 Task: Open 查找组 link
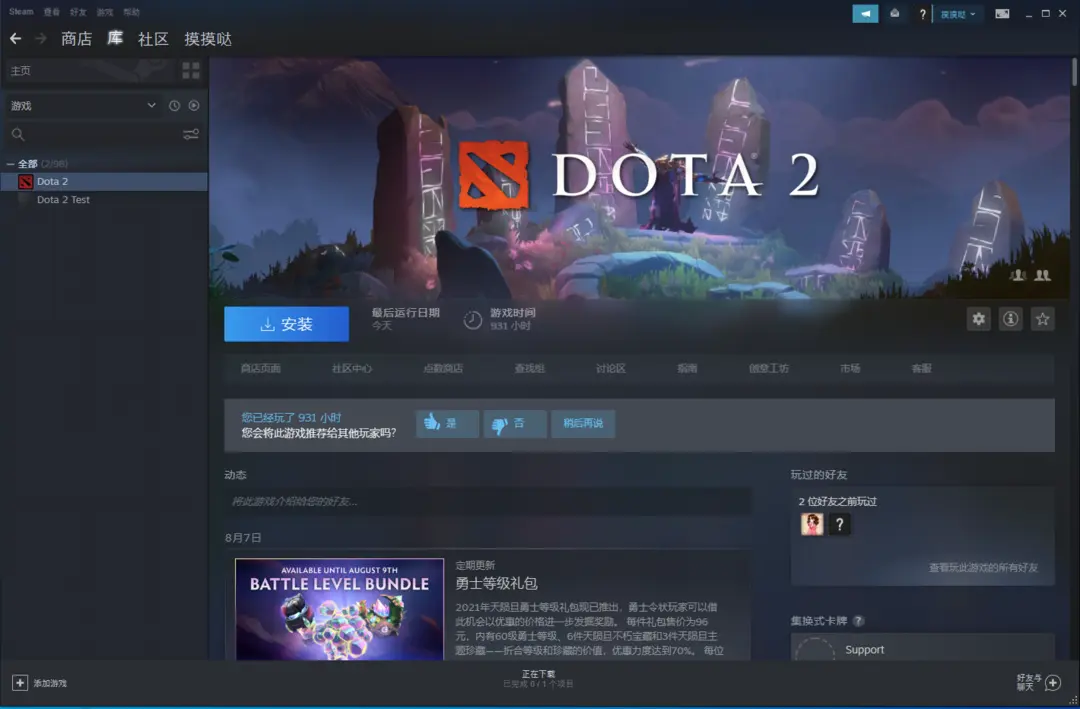(x=530, y=369)
